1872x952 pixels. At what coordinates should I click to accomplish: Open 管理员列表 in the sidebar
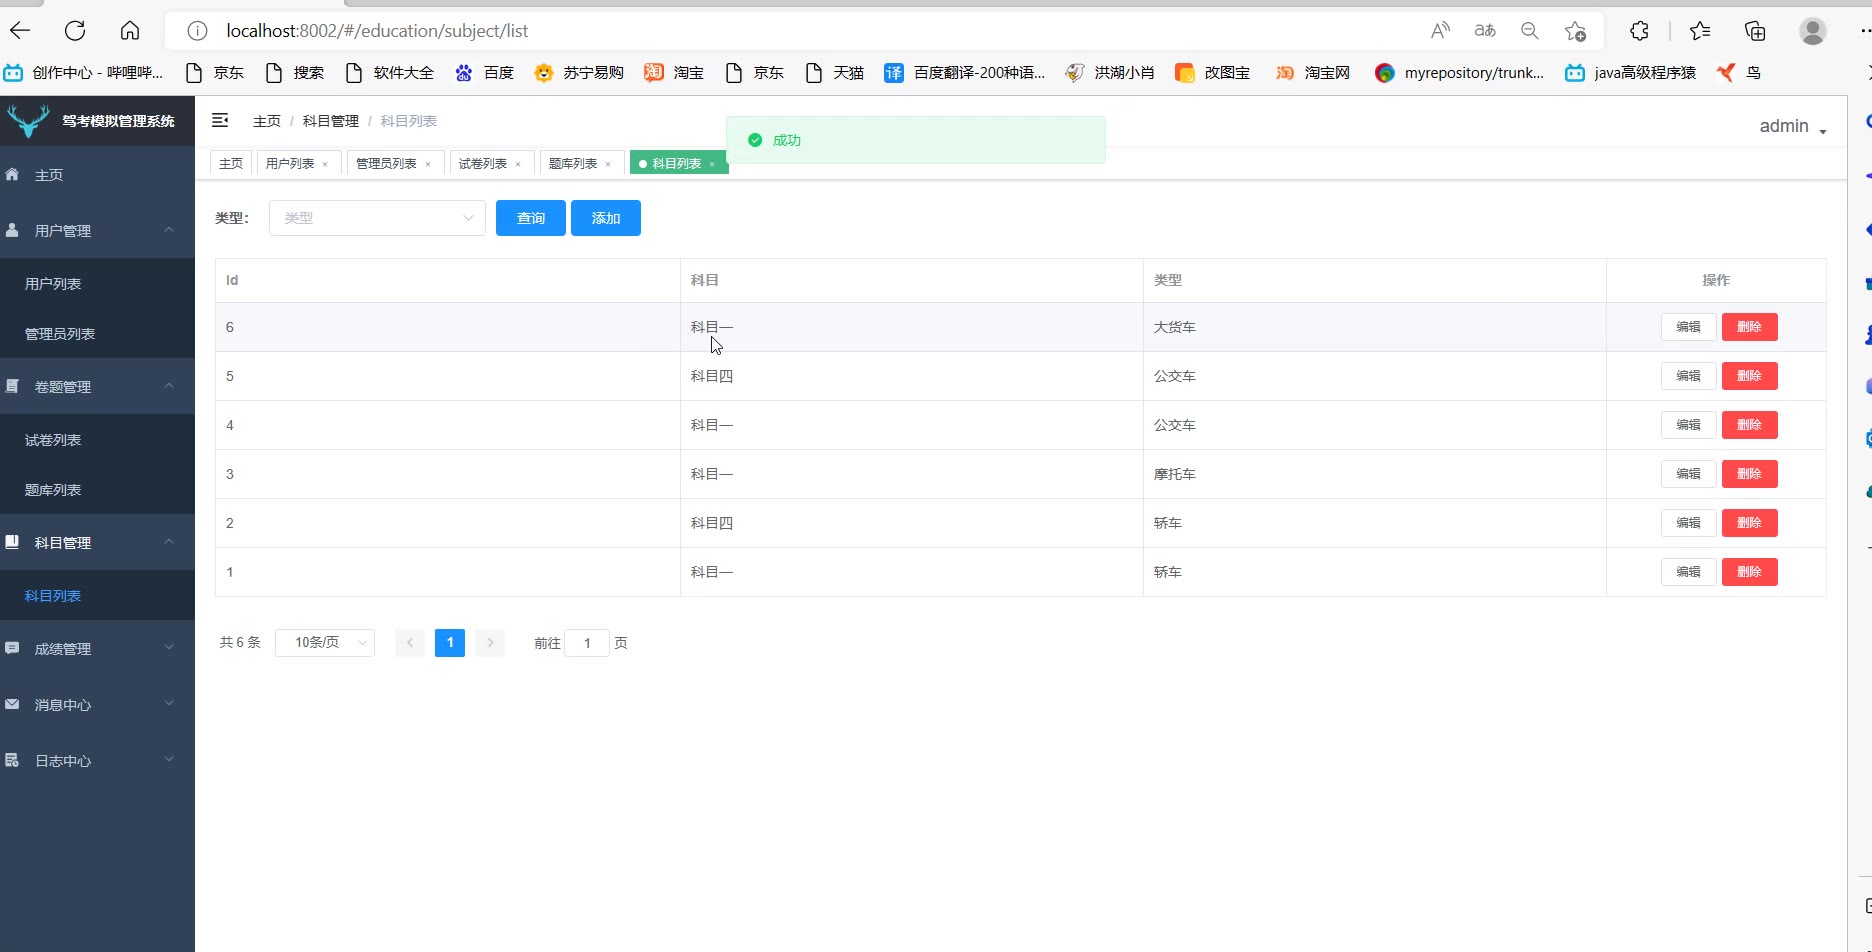click(60, 334)
